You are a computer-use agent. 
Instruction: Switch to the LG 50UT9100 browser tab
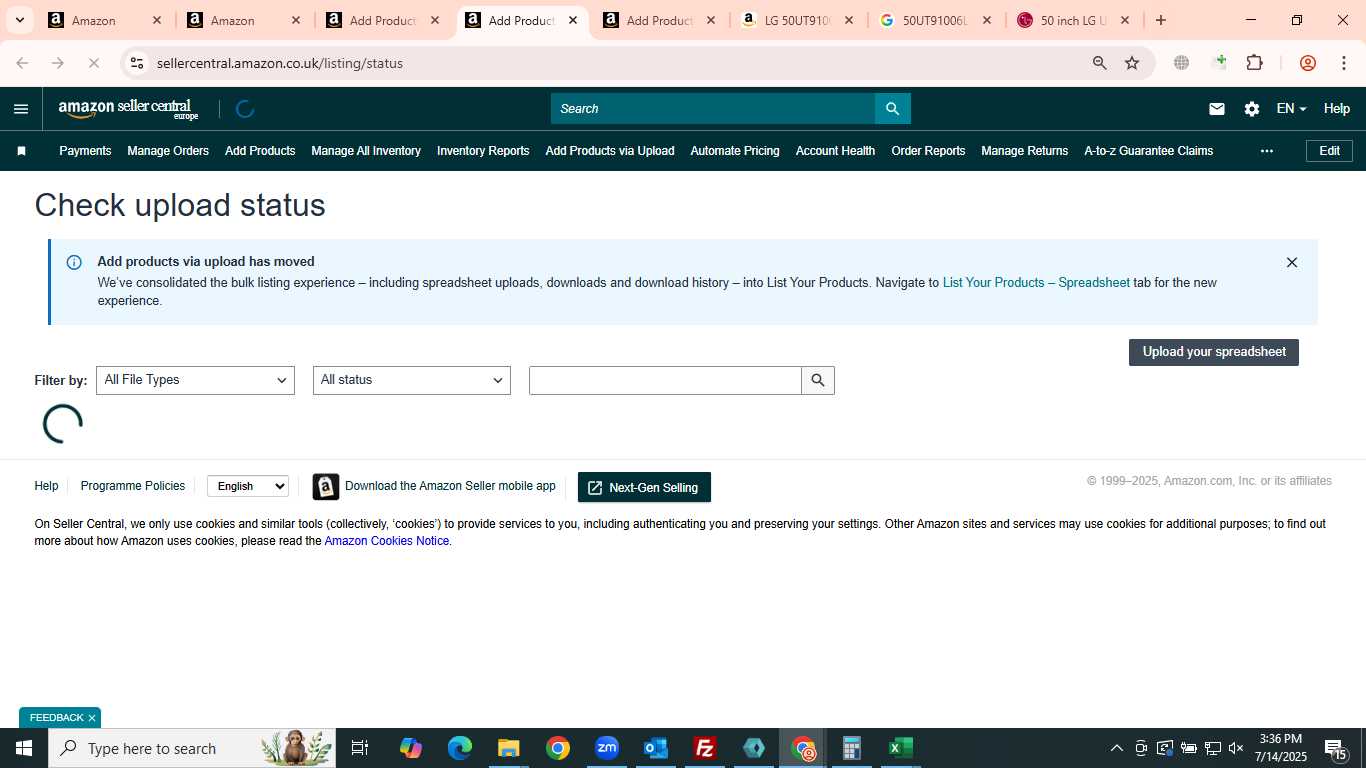[x=797, y=20]
